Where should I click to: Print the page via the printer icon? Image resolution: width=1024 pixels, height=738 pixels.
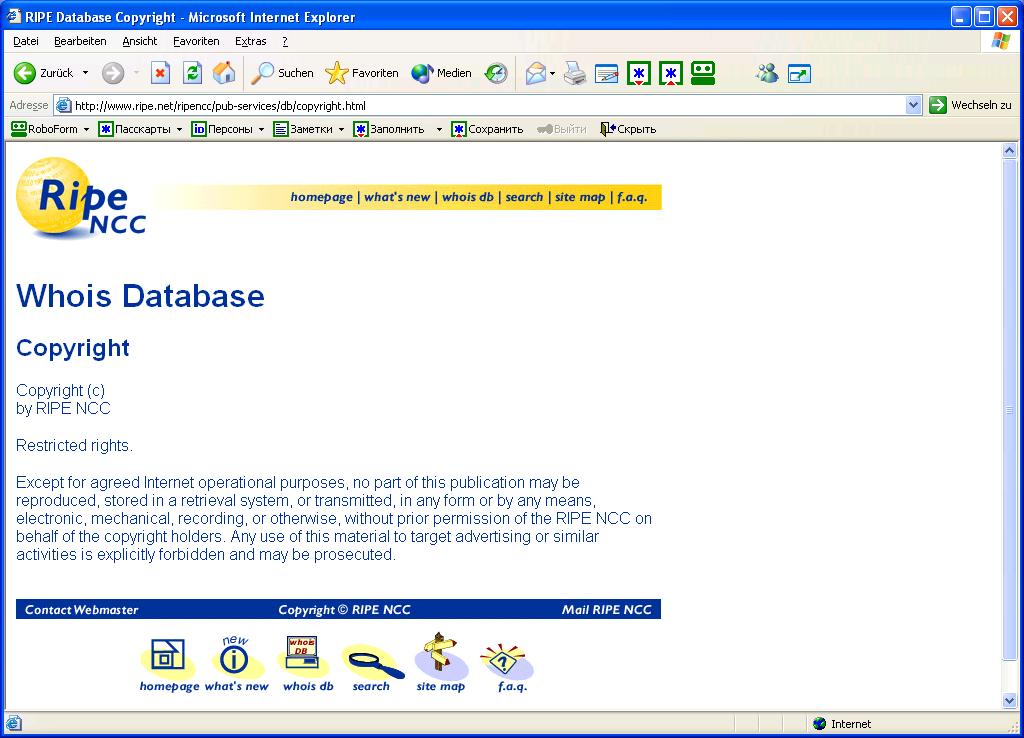pyautogui.click(x=575, y=73)
